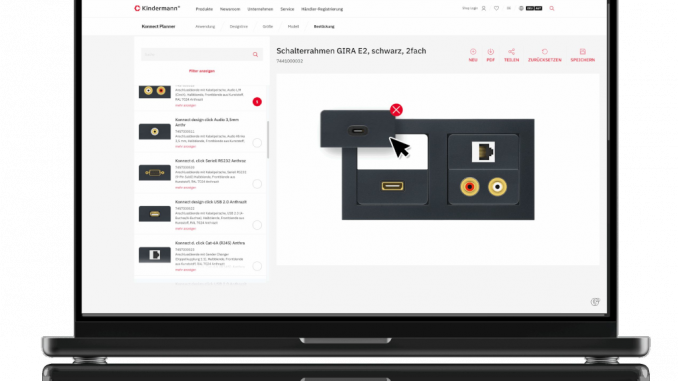
Task: Click 'Filter anzeigen' link
Action: pos(201,71)
